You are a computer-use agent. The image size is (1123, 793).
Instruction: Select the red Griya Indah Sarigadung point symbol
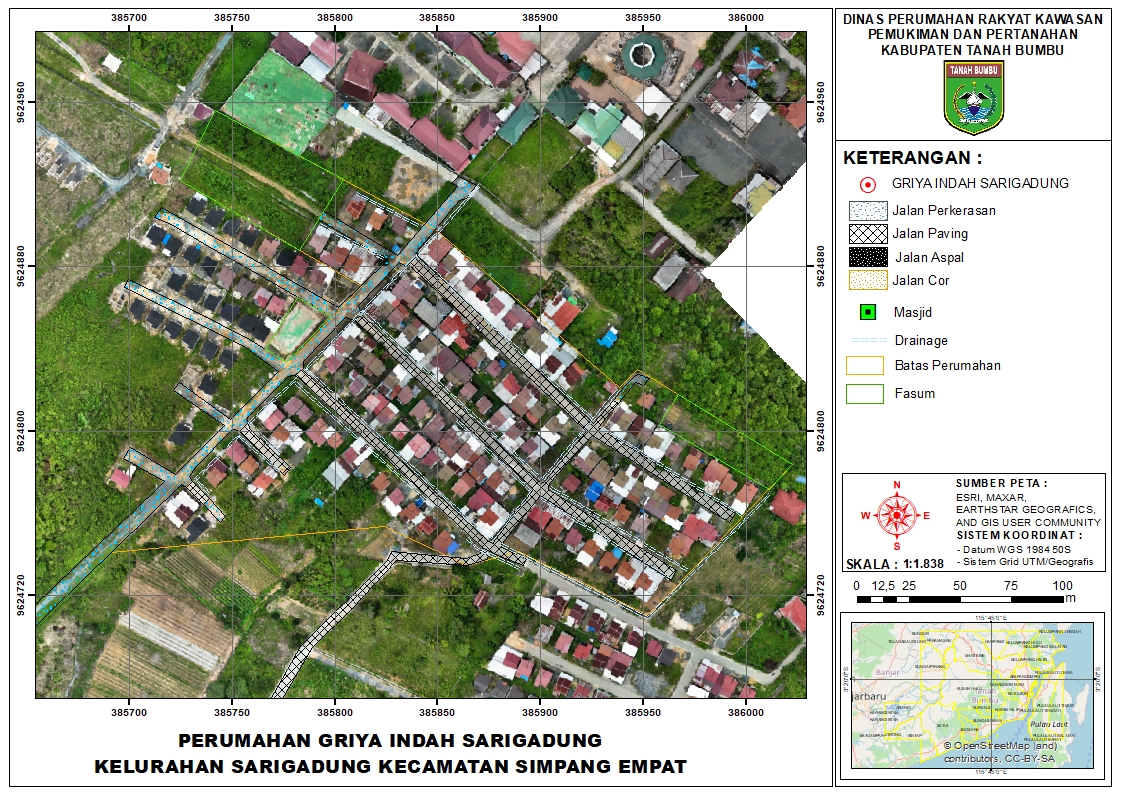tap(868, 184)
